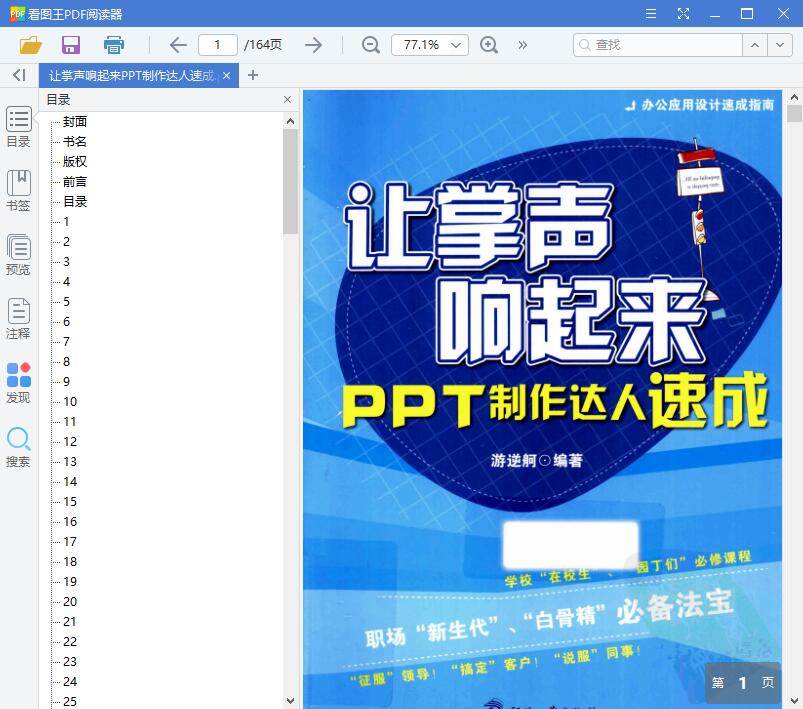Find next search result down arrow
803x709 pixels.
(779, 45)
